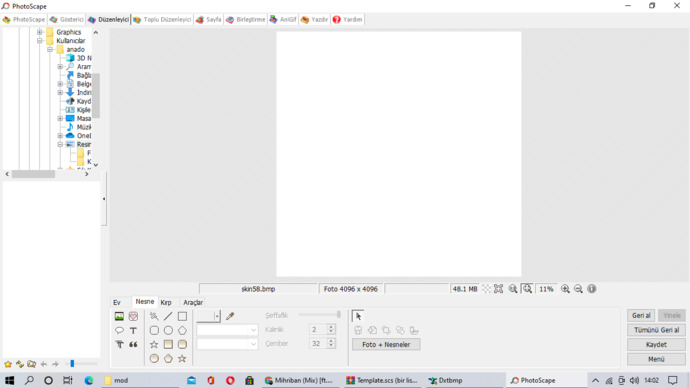Viewport: 690px width, 388px height.
Task: Open the heart icon clipart picker
Action: coord(133,316)
